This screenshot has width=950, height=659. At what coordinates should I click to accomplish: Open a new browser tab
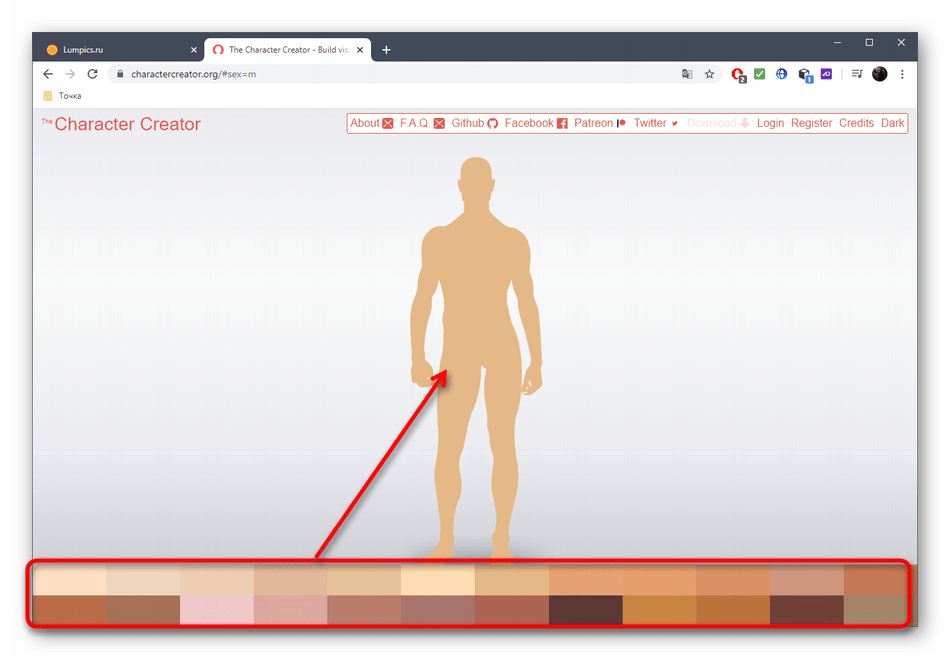pos(386,50)
